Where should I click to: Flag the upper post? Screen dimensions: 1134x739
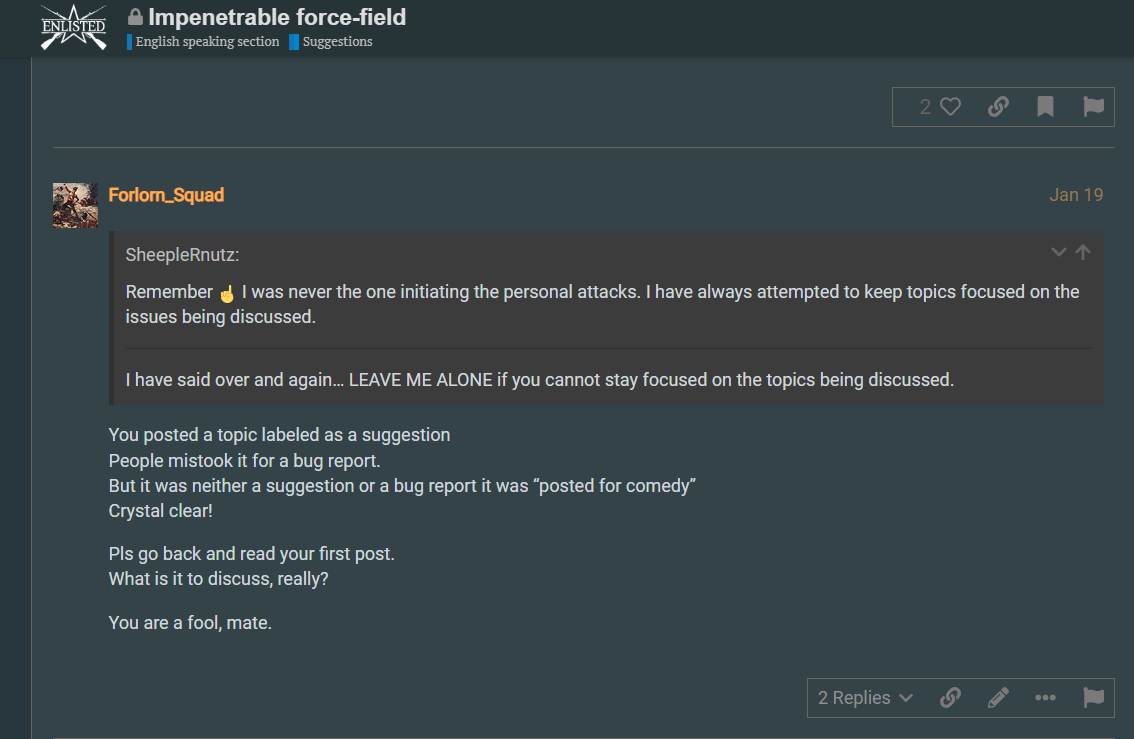coord(1094,107)
